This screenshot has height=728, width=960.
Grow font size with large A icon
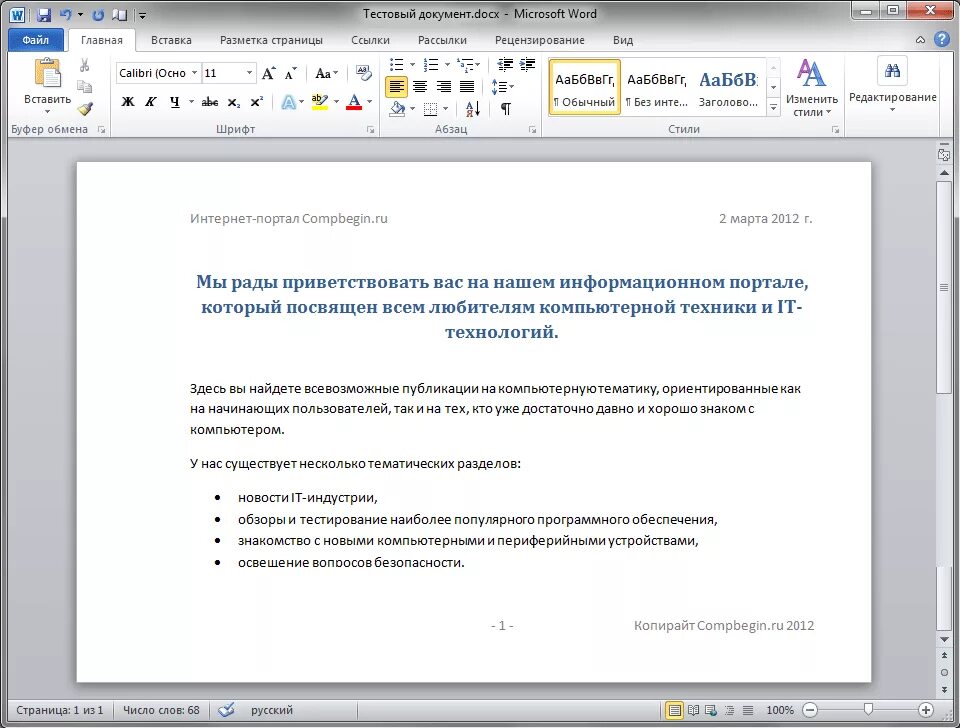pyautogui.click(x=268, y=73)
